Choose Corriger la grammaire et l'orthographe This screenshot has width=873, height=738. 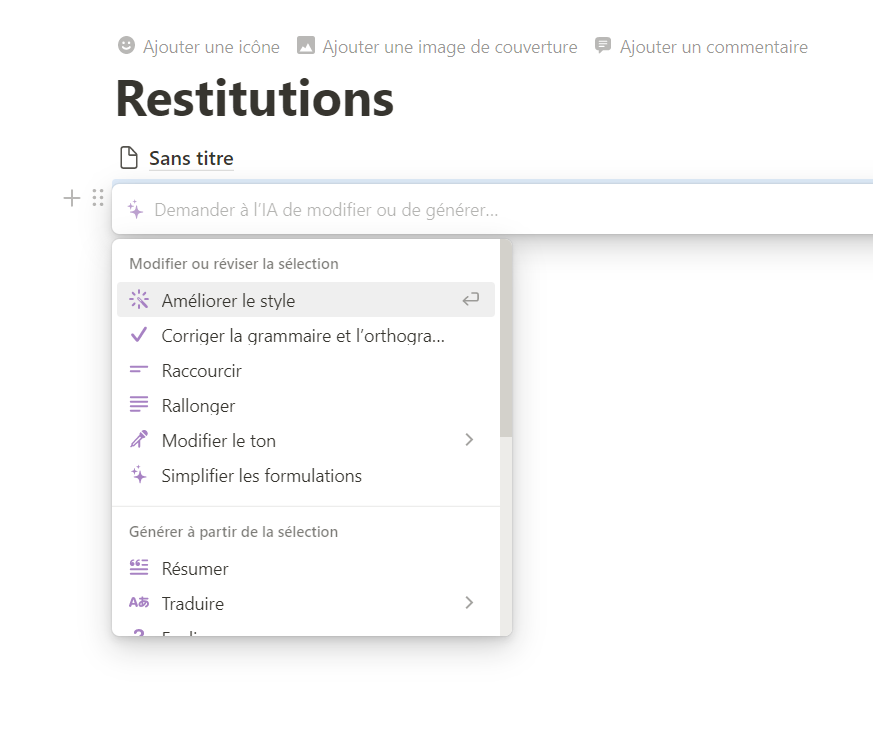[306, 336]
